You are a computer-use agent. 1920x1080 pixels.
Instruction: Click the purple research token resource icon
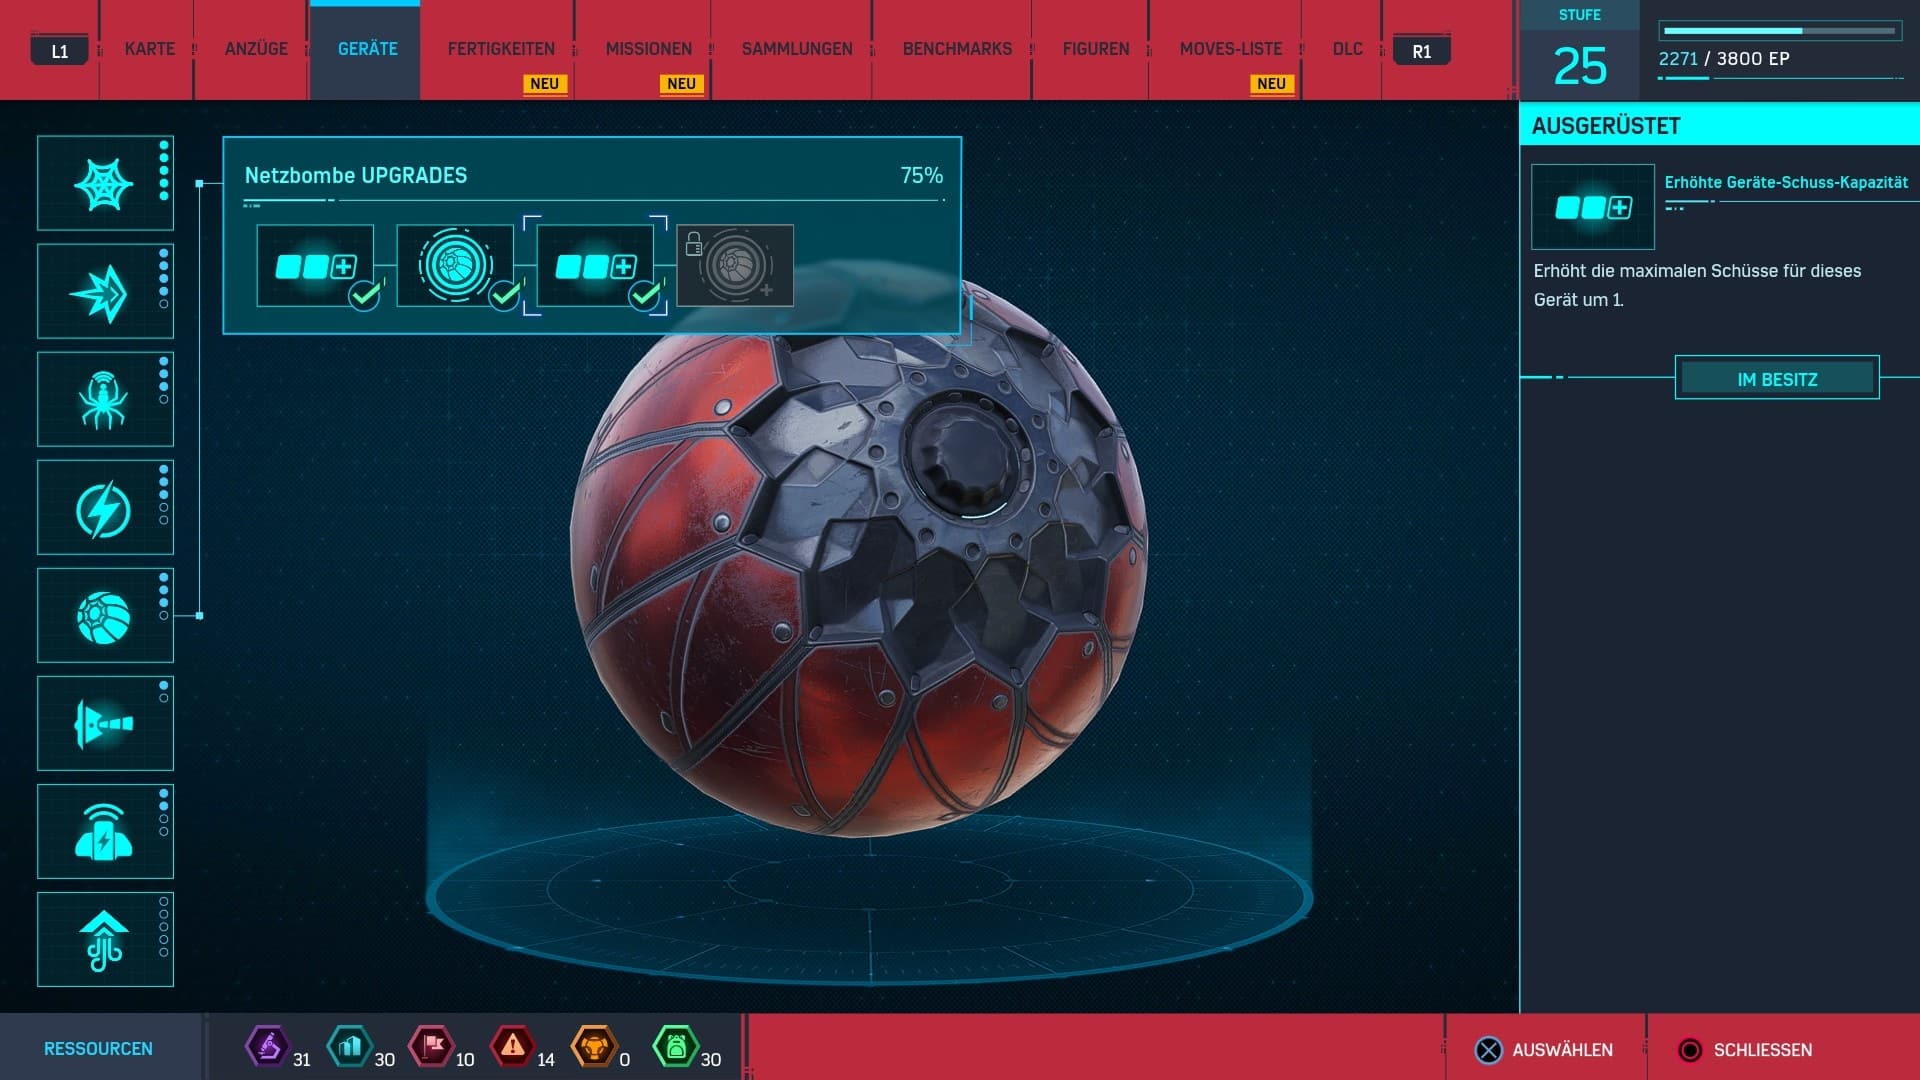click(267, 1047)
